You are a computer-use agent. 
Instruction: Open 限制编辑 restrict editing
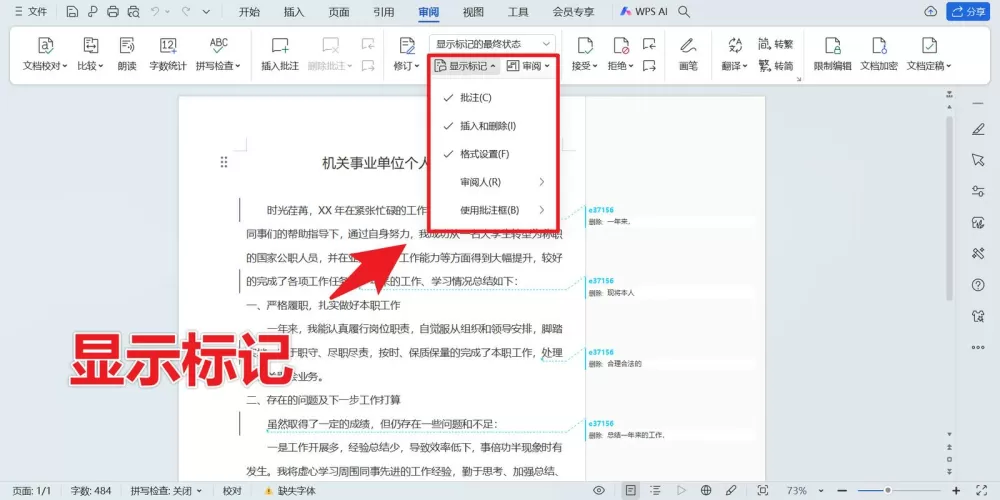[x=832, y=54]
